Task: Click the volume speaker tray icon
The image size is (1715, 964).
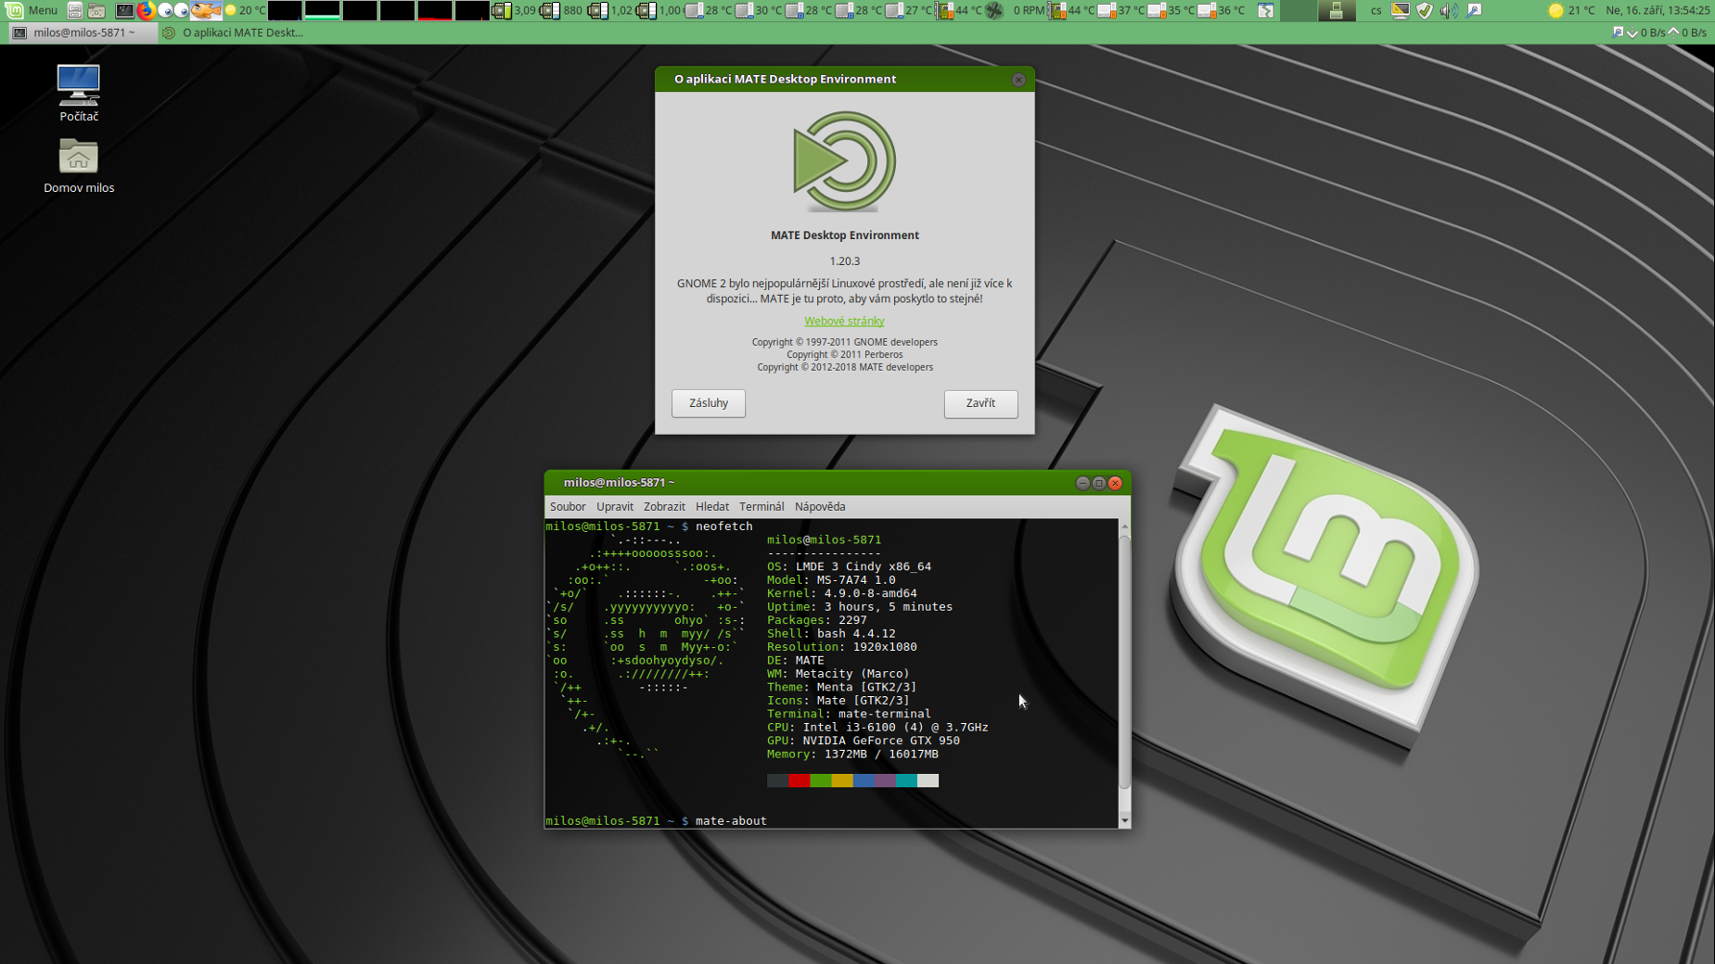Action: tap(1449, 10)
